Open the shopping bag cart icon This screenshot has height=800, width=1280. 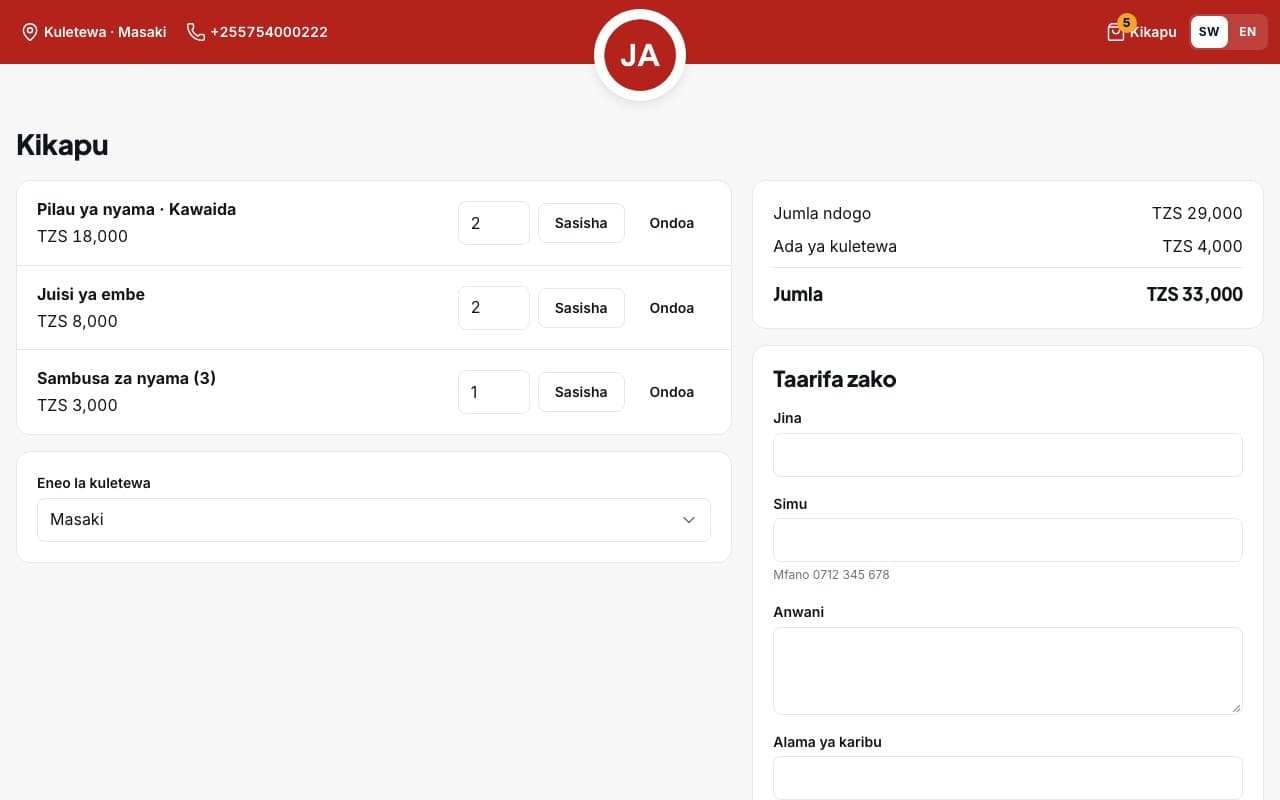pos(1116,32)
